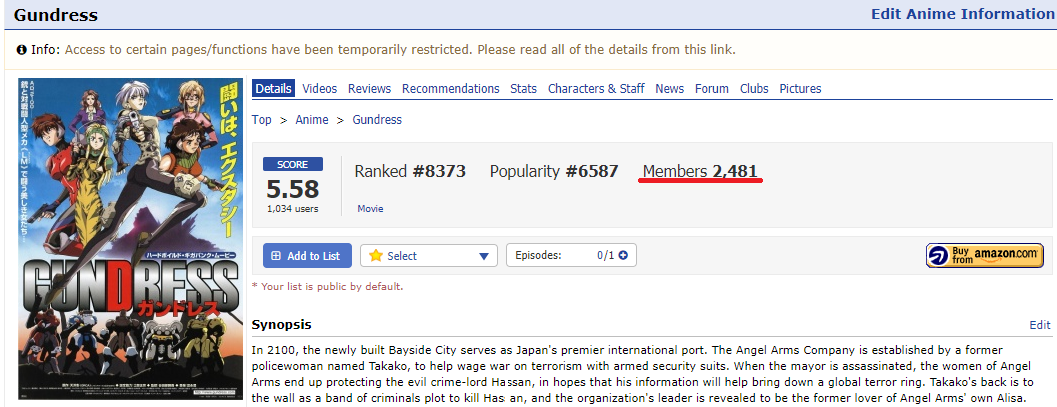Switch to the Videos tab

click(x=320, y=88)
